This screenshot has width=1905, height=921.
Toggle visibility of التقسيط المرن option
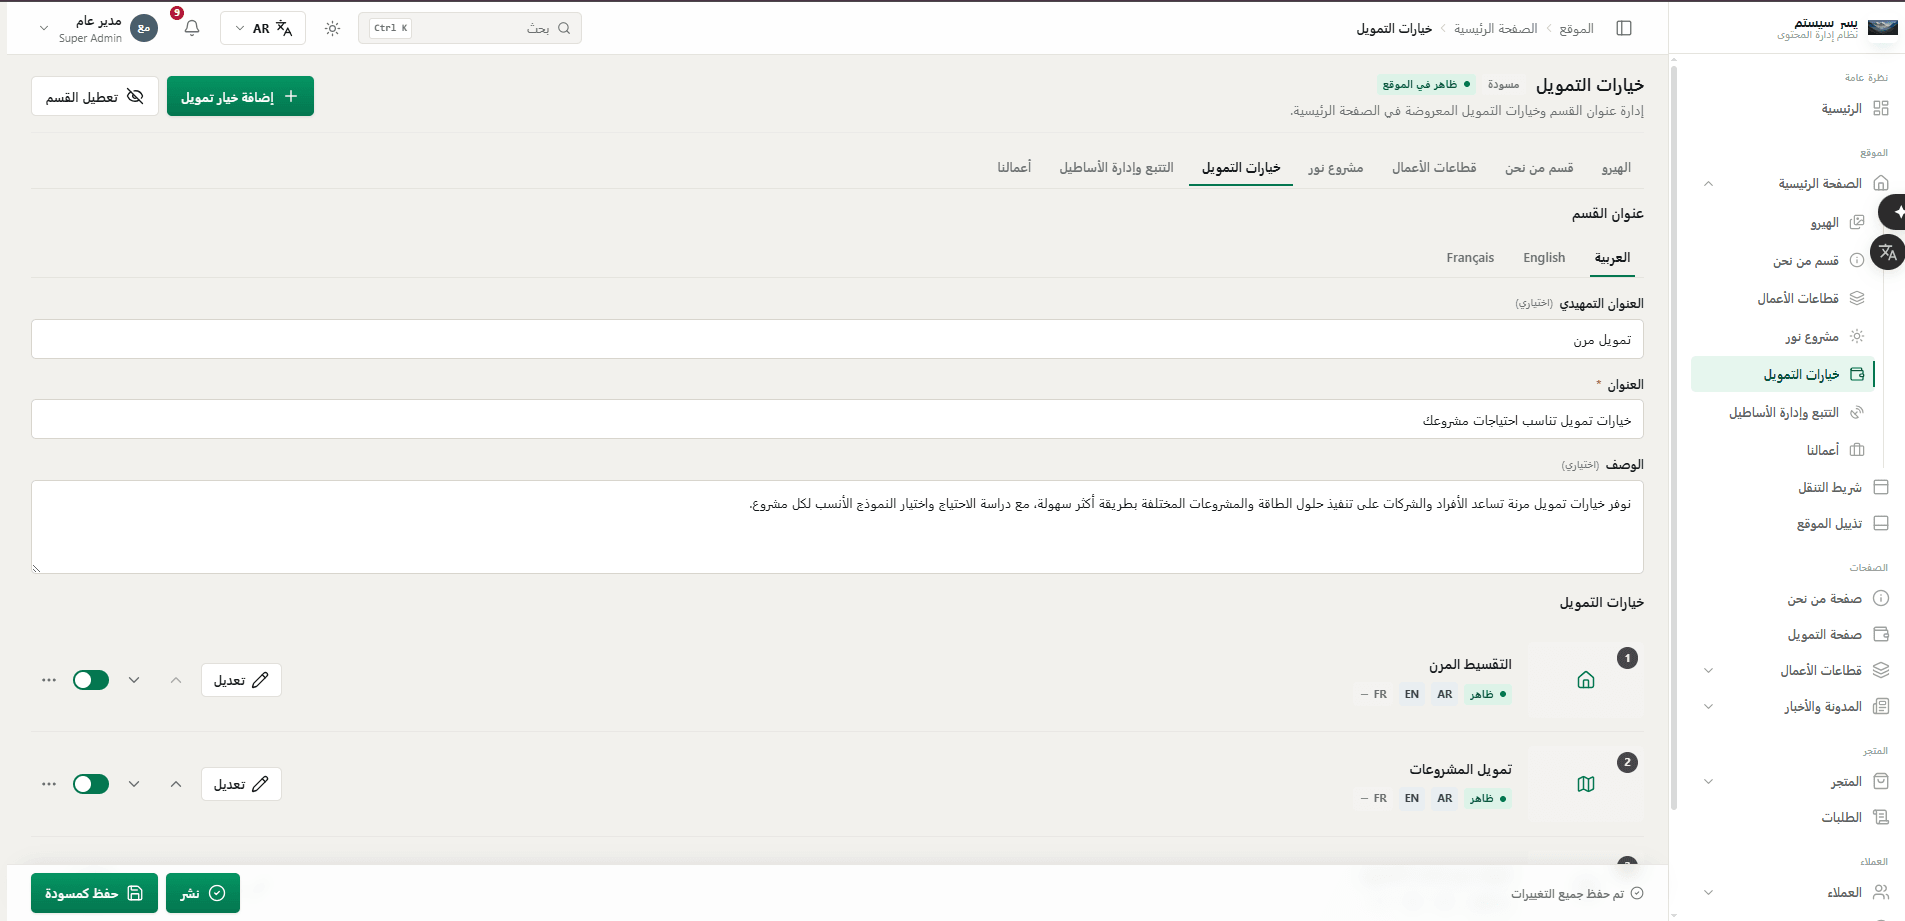[x=91, y=680]
